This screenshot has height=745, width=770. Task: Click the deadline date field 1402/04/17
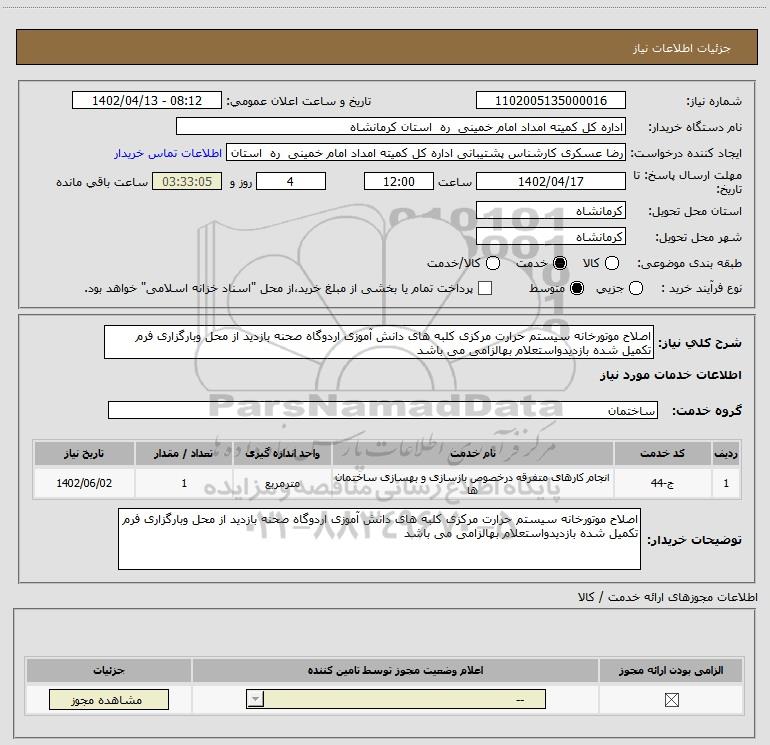click(x=550, y=181)
